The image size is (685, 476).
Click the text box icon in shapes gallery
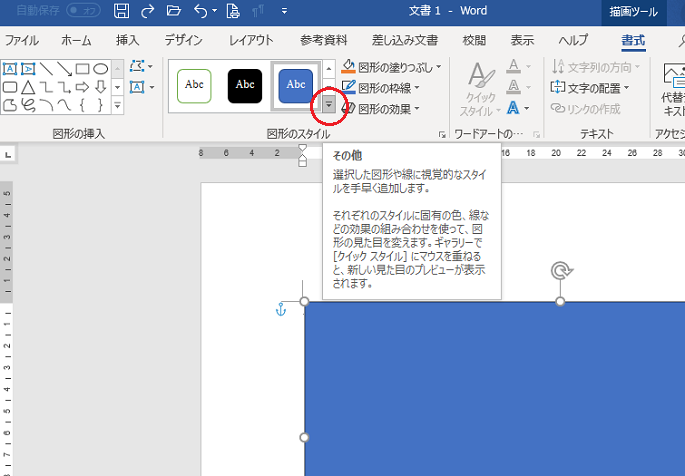pos(10,69)
